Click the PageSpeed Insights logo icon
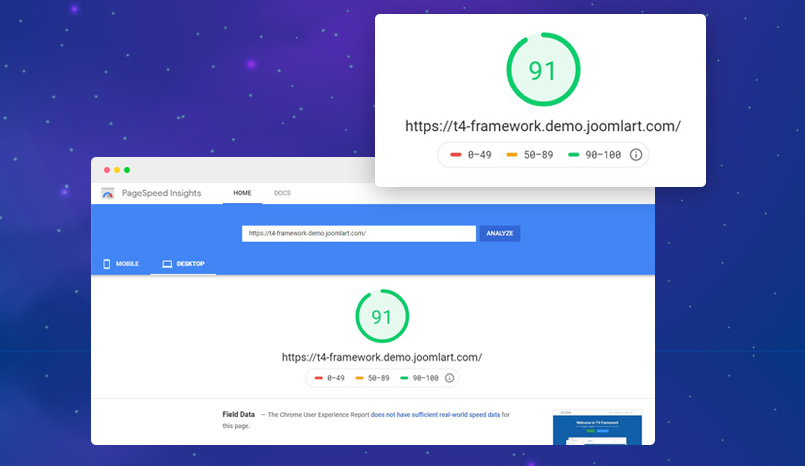This screenshot has width=805, height=466. point(107,193)
